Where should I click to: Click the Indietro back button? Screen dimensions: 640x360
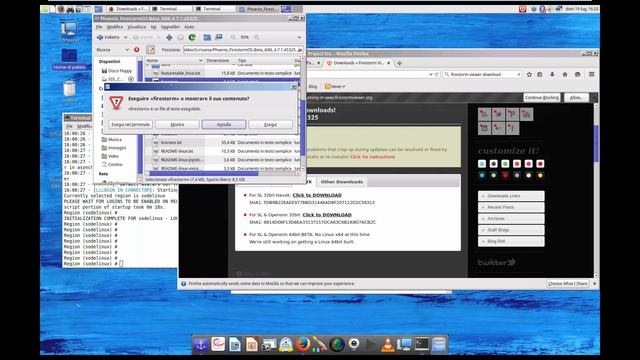(109, 37)
